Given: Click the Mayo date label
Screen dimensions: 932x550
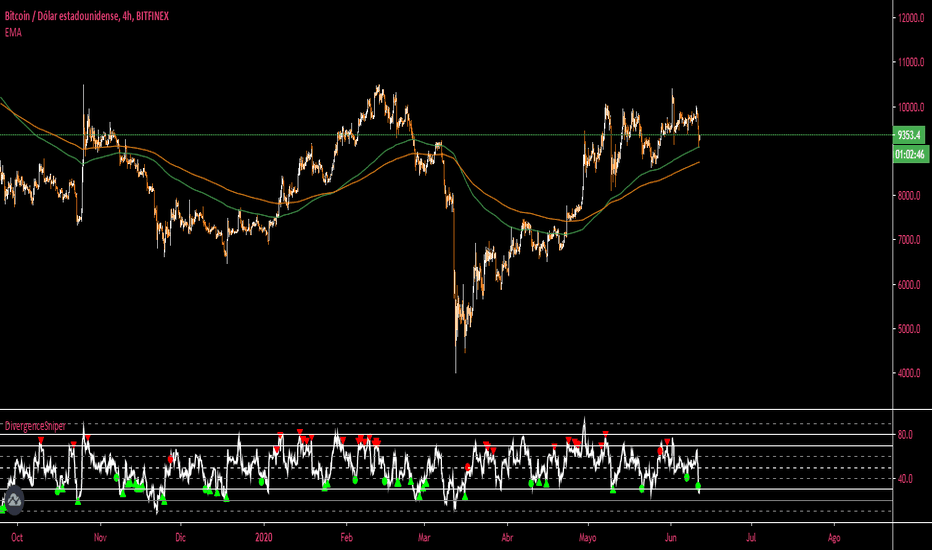Looking at the screenshot, I should [587, 538].
